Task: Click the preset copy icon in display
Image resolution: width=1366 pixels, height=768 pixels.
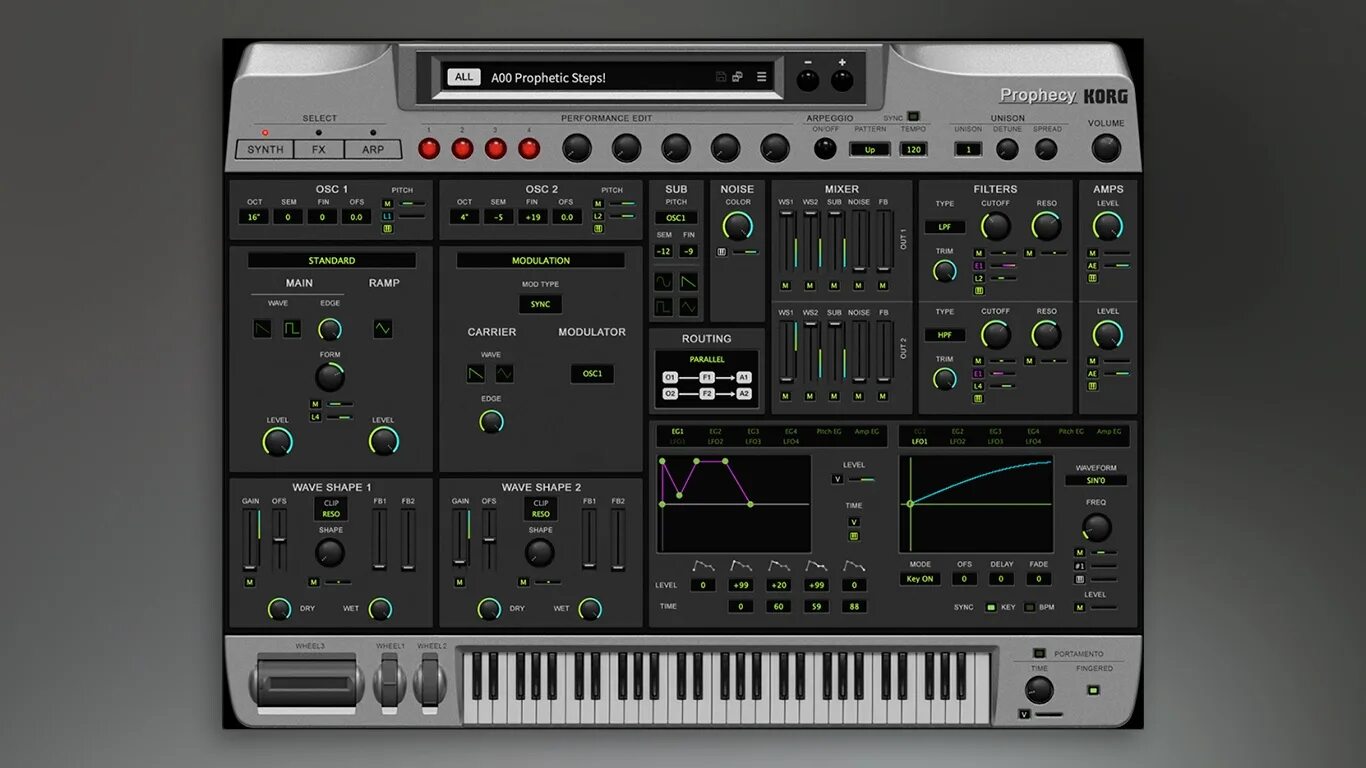Action: [x=738, y=77]
